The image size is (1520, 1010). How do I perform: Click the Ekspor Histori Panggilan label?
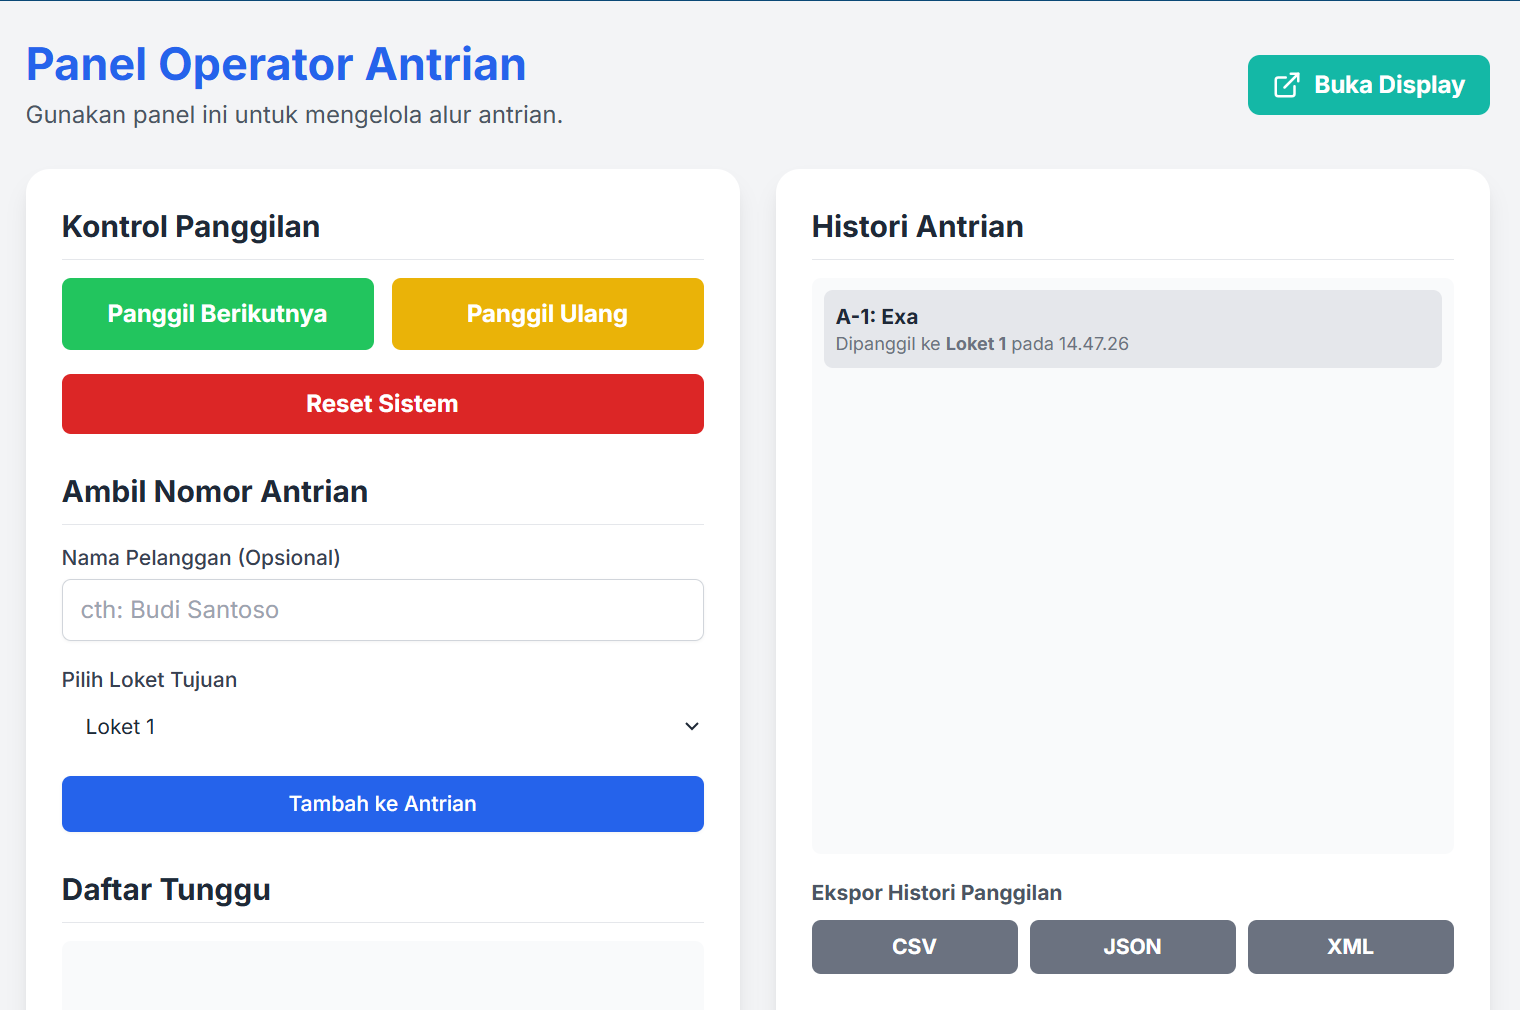(x=936, y=893)
